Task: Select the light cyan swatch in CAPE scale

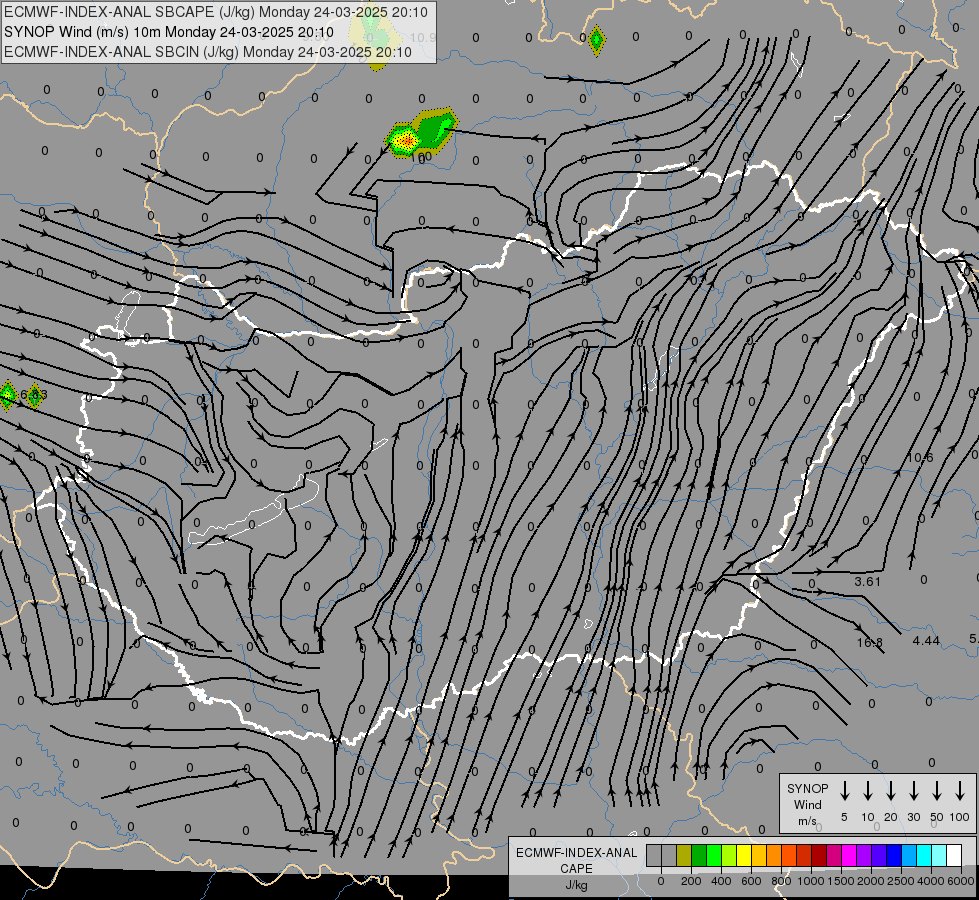Action: coord(939,855)
